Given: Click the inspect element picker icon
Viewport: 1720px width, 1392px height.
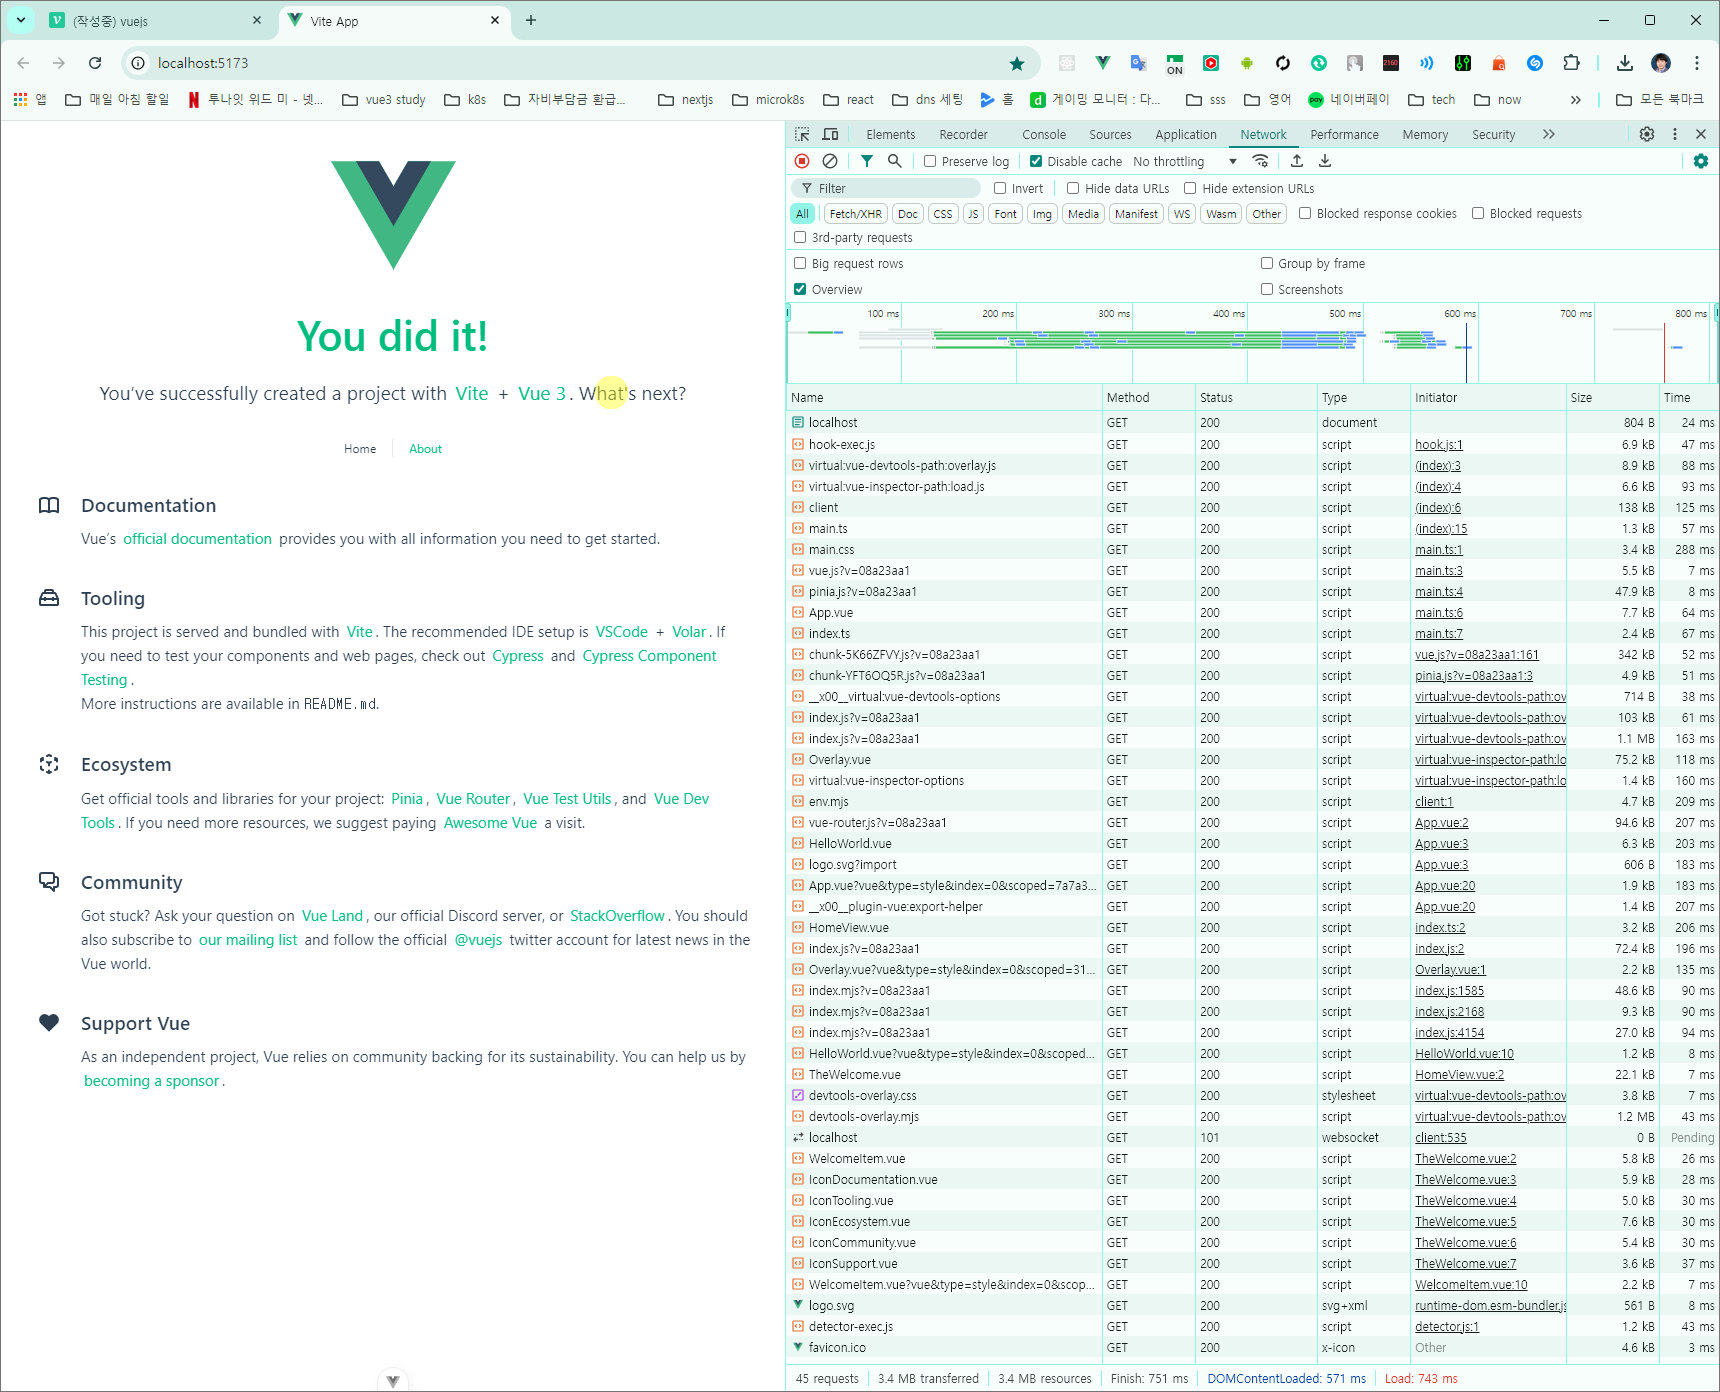Looking at the screenshot, I should point(802,134).
